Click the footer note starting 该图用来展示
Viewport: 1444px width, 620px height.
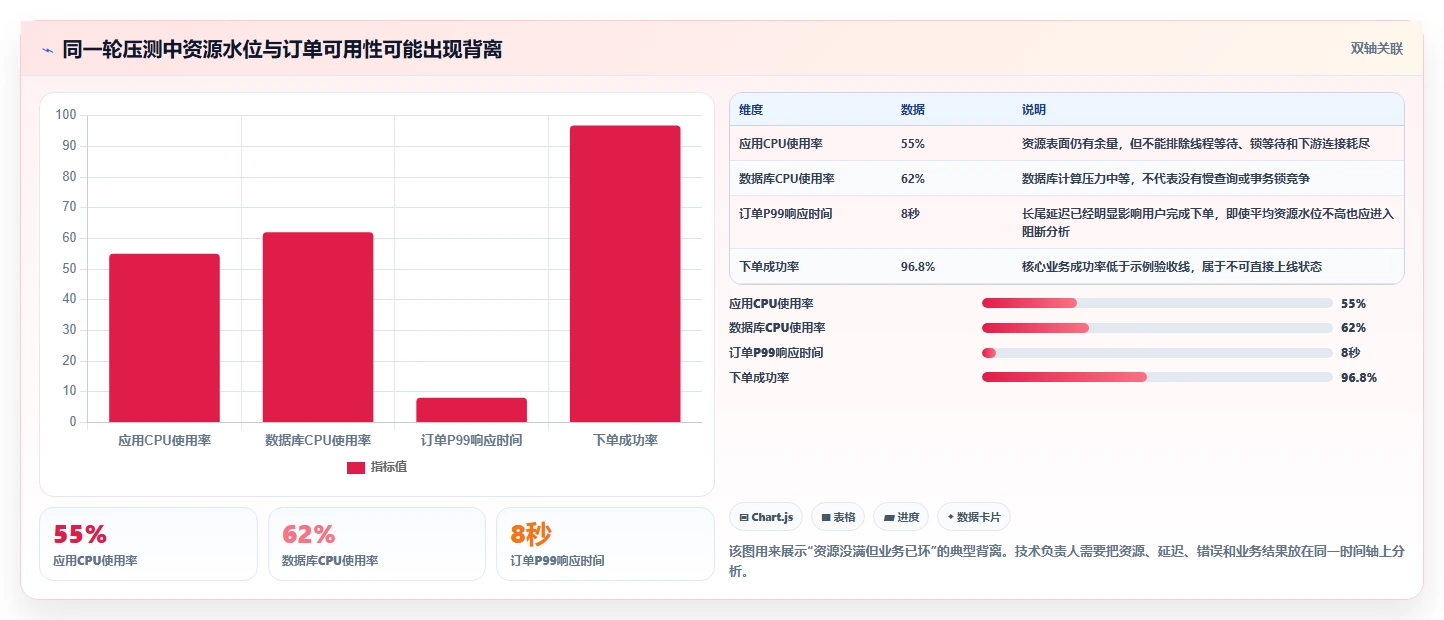(1067, 561)
